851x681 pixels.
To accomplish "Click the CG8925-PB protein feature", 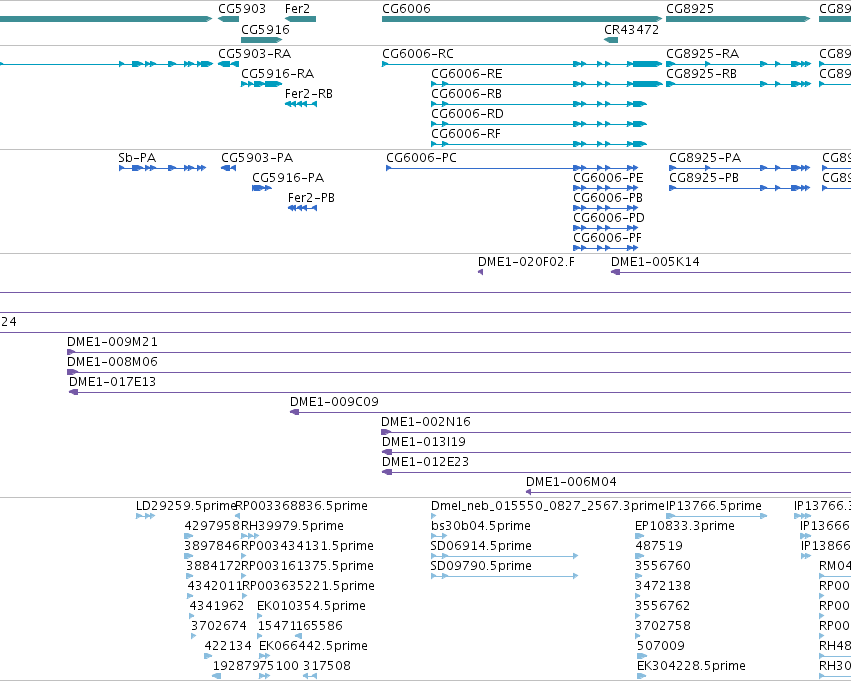I will coord(704,178).
